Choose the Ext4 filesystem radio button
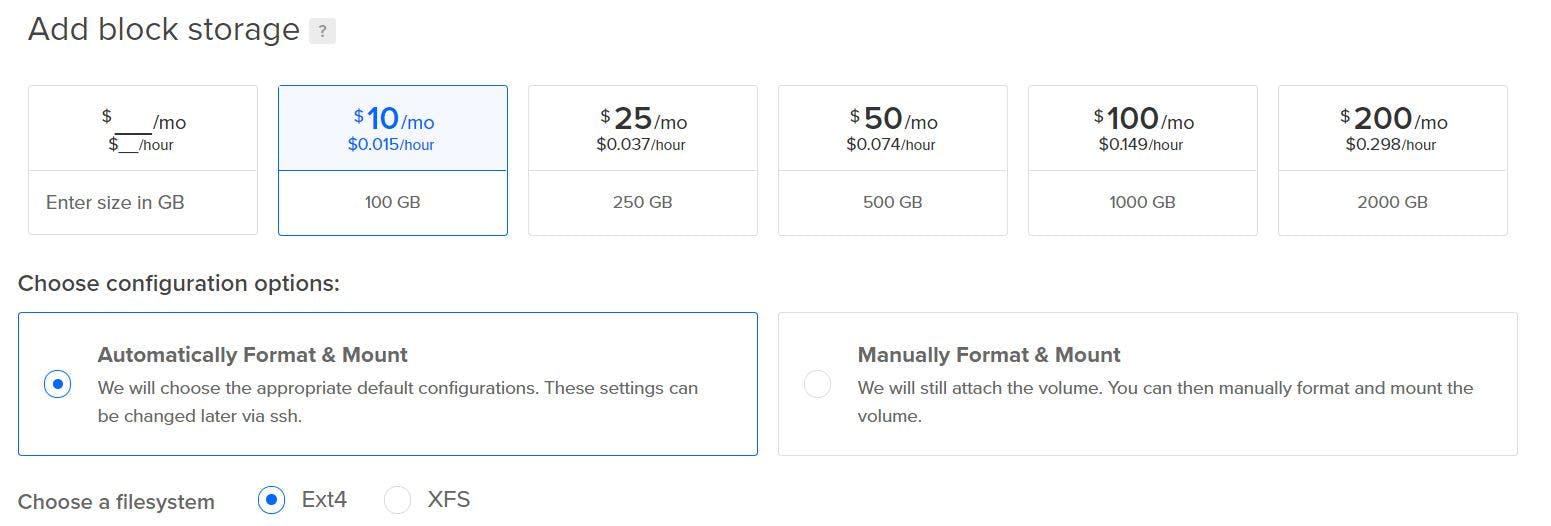This screenshot has width=1551, height=526. (271, 500)
